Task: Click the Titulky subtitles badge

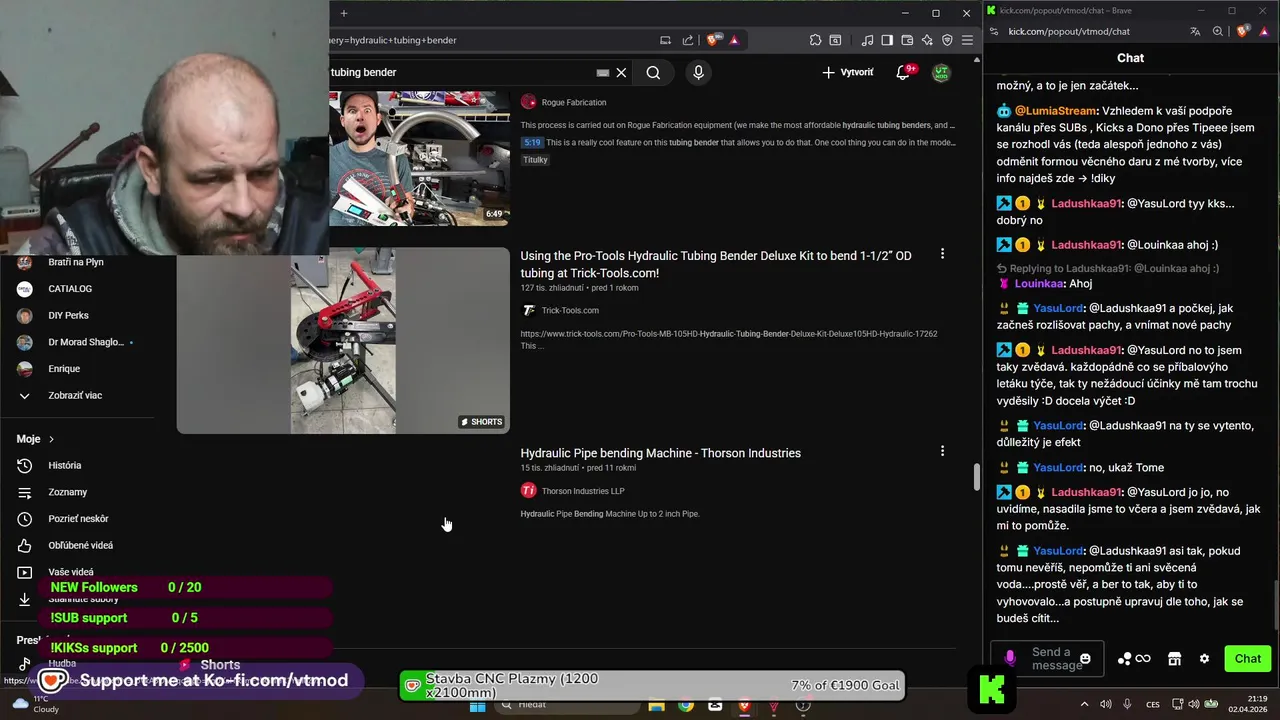Action: pyautogui.click(x=535, y=160)
